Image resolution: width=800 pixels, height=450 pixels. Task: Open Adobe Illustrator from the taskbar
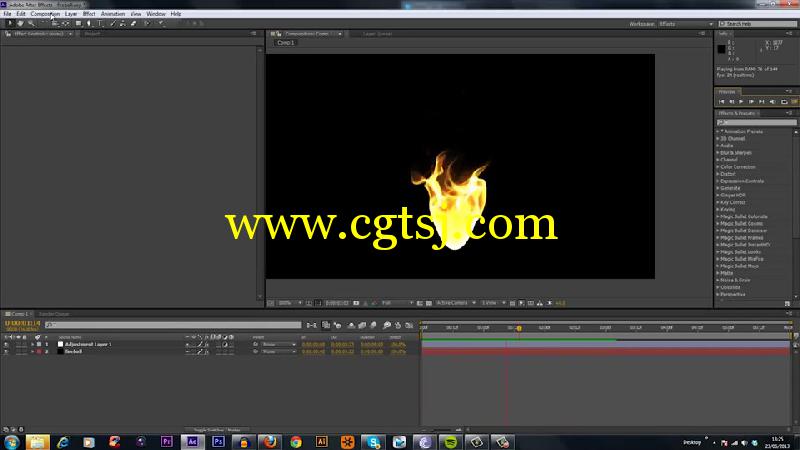click(321, 442)
